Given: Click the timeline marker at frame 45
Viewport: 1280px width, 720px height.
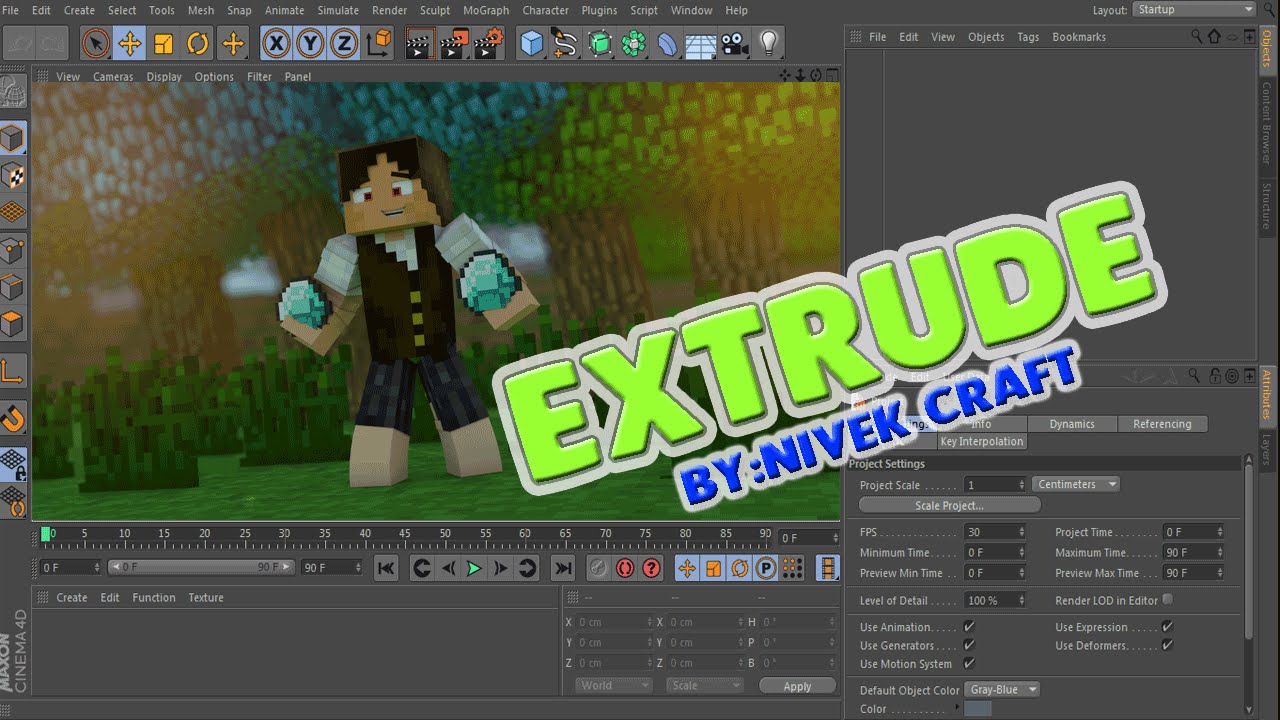Looking at the screenshot, I should 405,533.
